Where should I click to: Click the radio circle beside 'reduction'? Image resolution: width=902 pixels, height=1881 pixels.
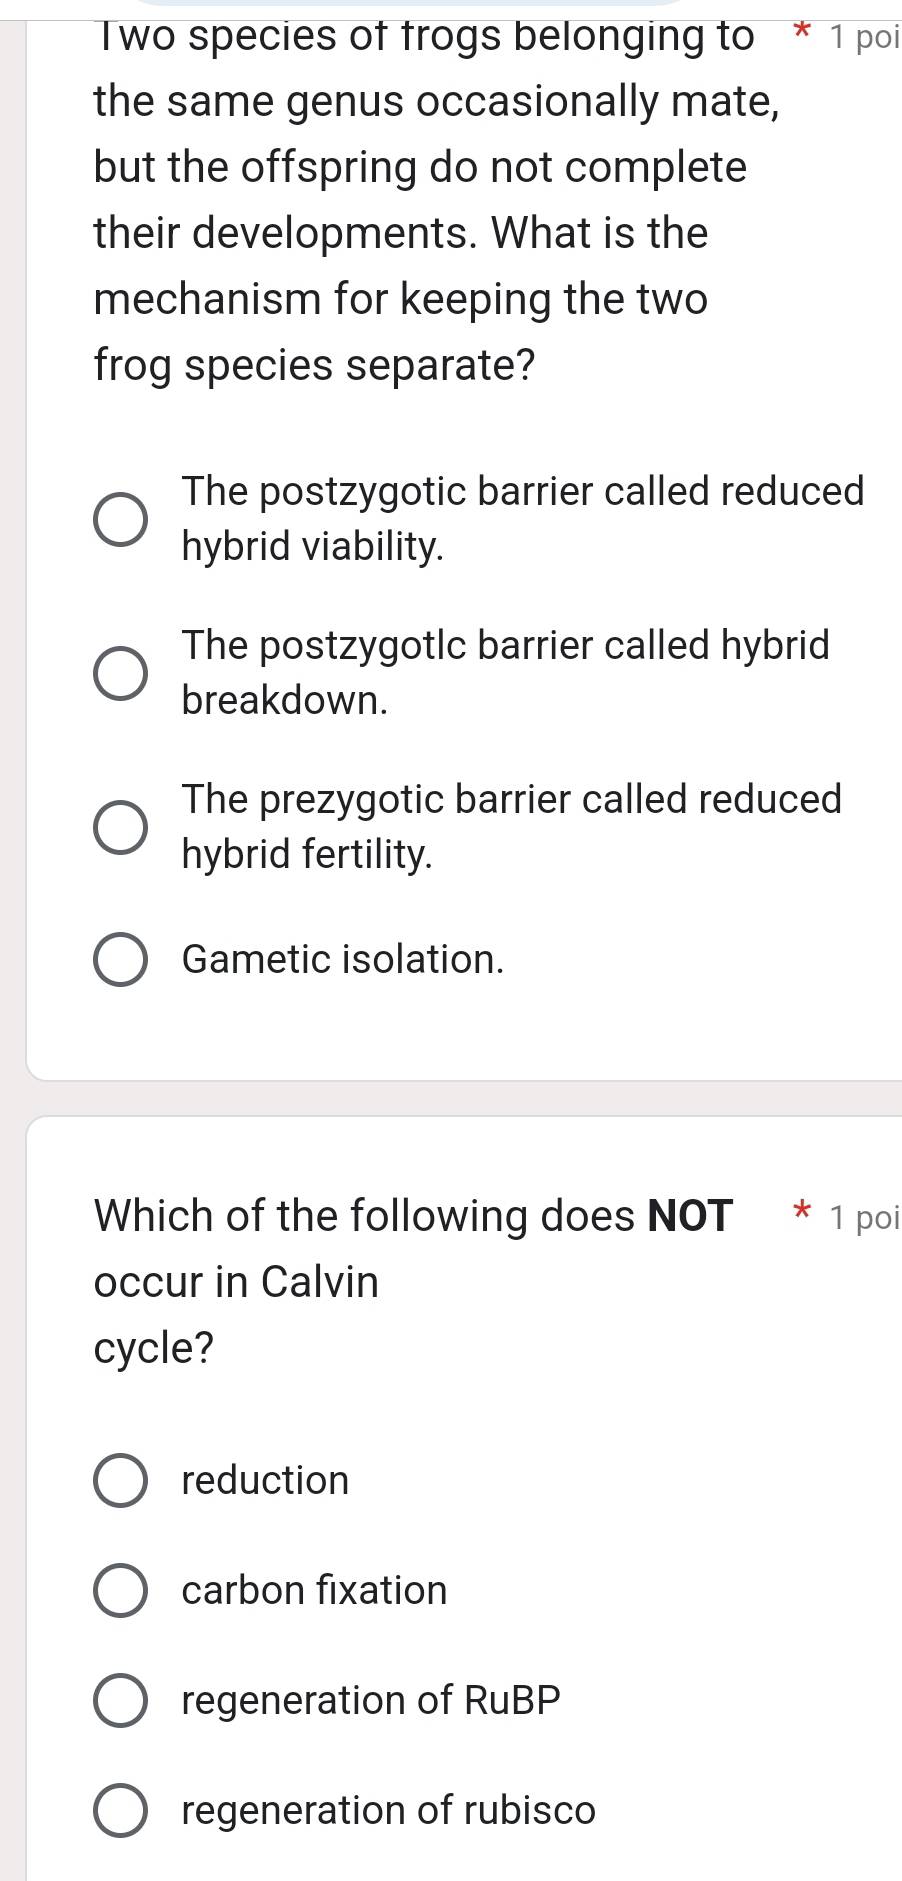click(x=120, y=1481)
